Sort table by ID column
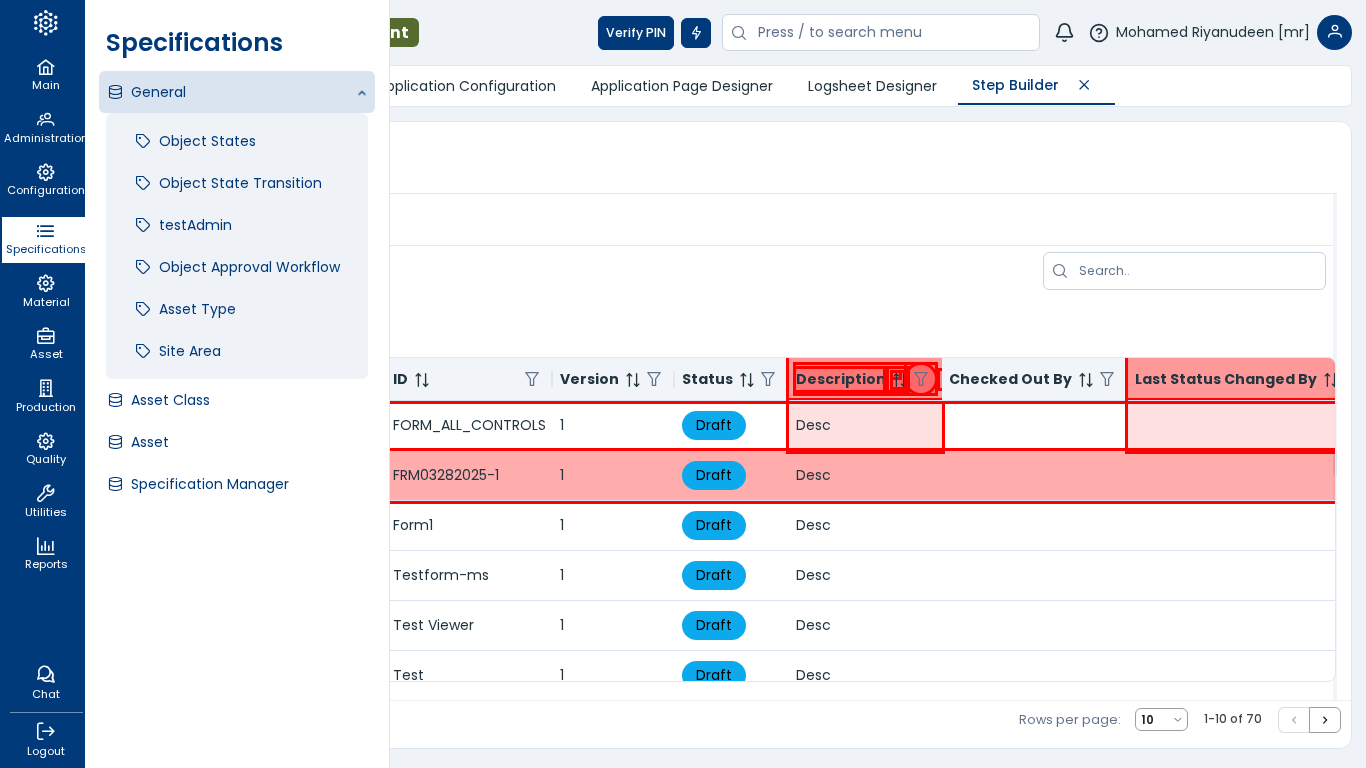The height and width of the screenshot is (768, 1366). (x=422, y=380)
